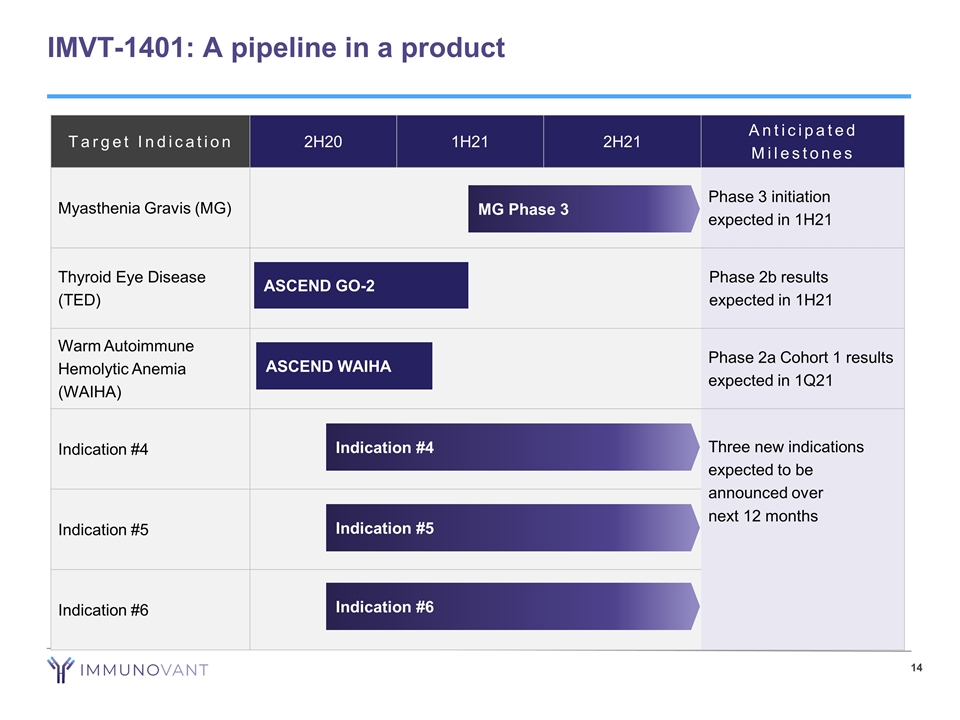
Task: Select the Myasthenia Gravis (MG) row label
Action: pos(145,209)
